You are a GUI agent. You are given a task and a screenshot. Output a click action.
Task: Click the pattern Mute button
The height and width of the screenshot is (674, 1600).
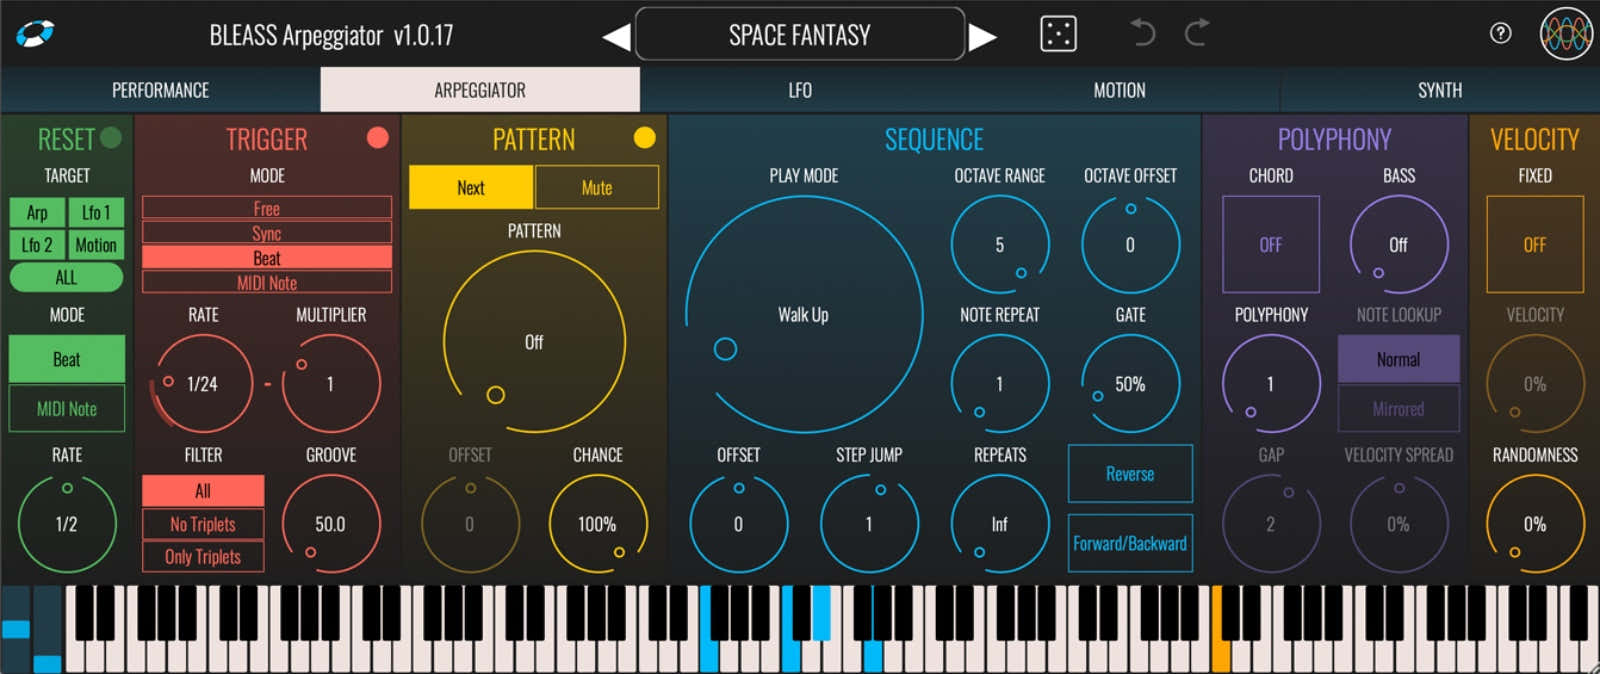pyautogui.click(x=597, y=187)
